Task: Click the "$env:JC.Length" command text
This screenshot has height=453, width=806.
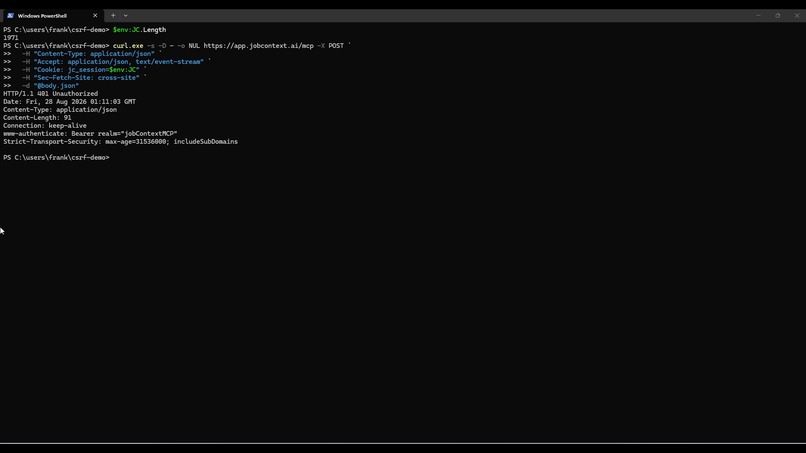Action: click(139, 30)
